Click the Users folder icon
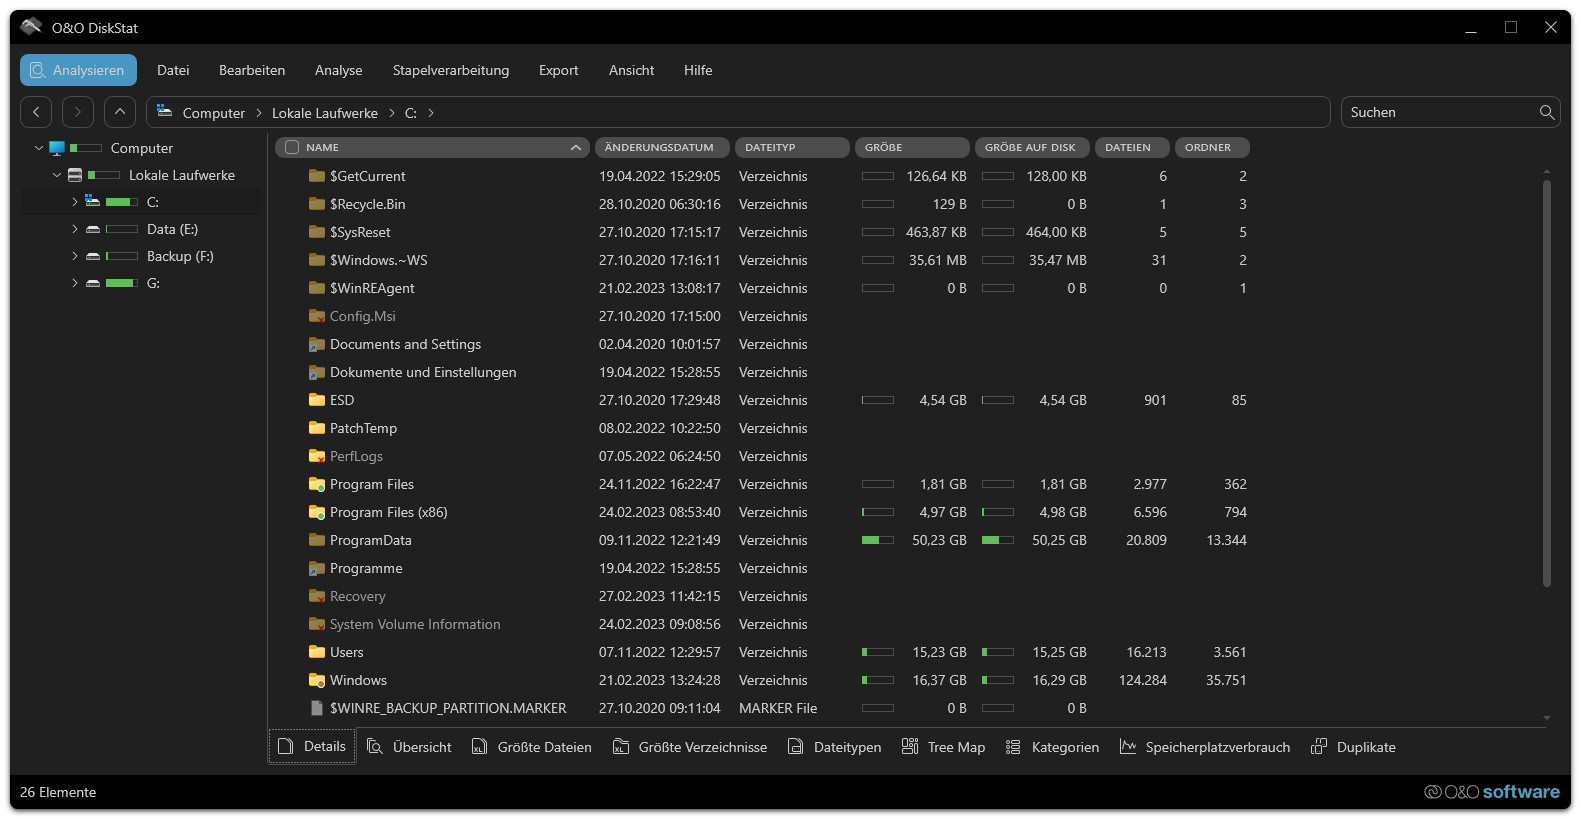This screenshot has height=819, width=1581. (317, 652)
